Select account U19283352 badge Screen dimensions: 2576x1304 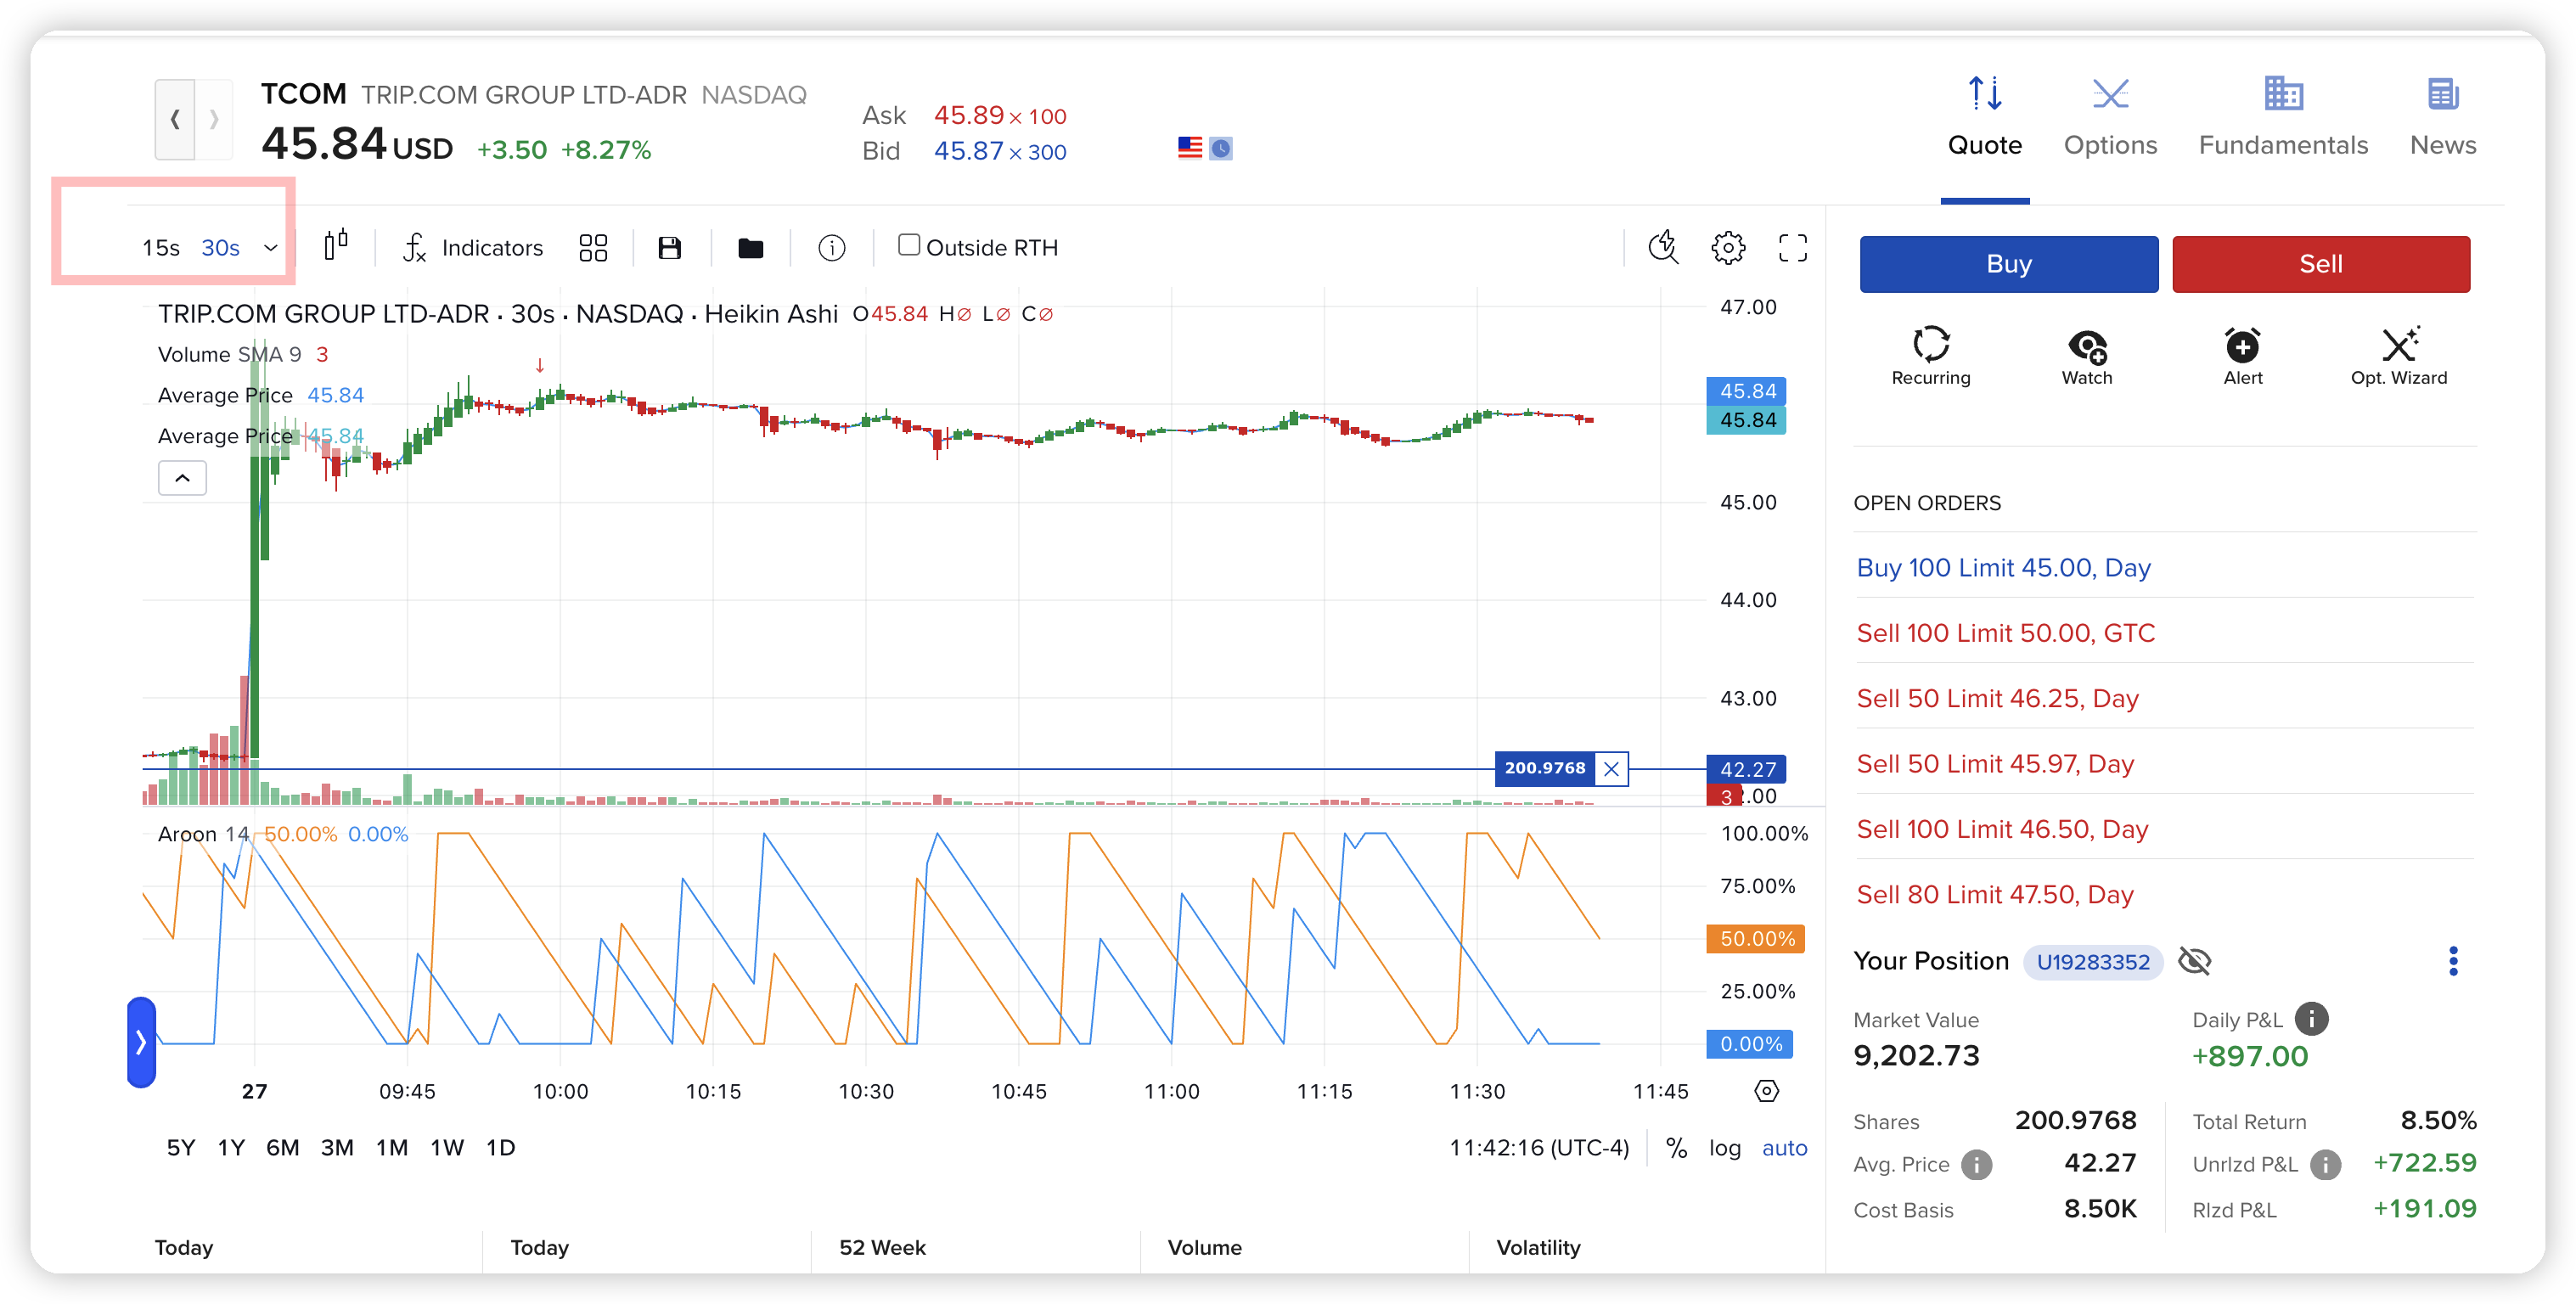pyautogui.click(x=2093, y=962)
